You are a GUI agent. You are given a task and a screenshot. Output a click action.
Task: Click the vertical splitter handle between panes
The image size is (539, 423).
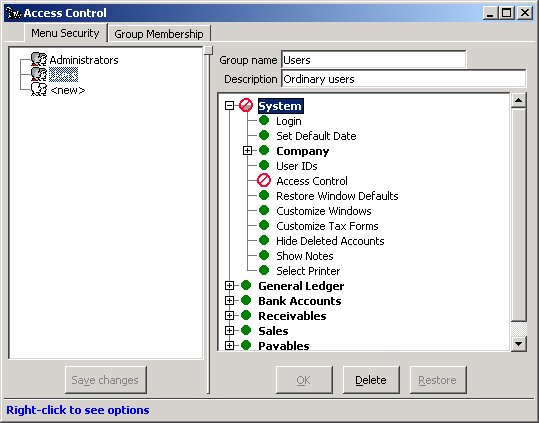pyautogui.click(x=208, y=51)
